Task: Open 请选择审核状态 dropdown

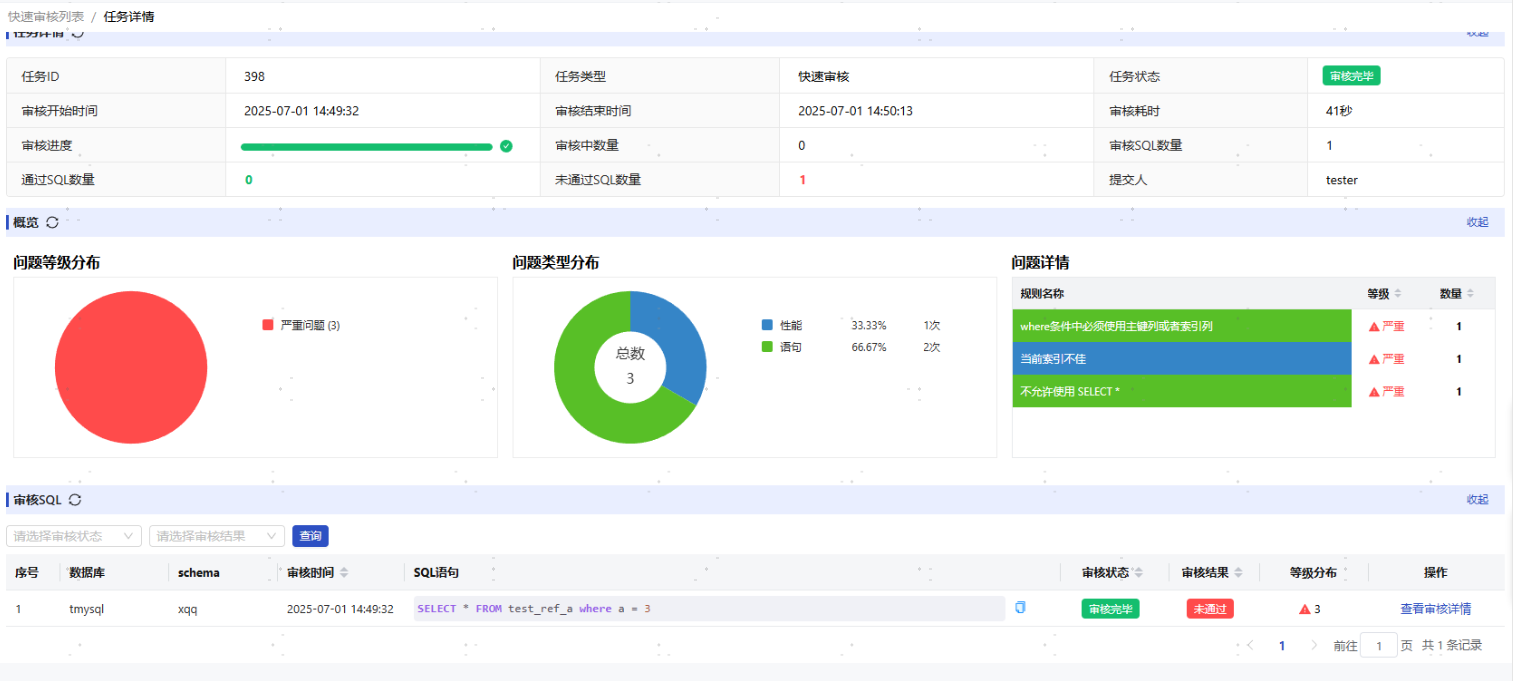Action: (x=74, y=536)
